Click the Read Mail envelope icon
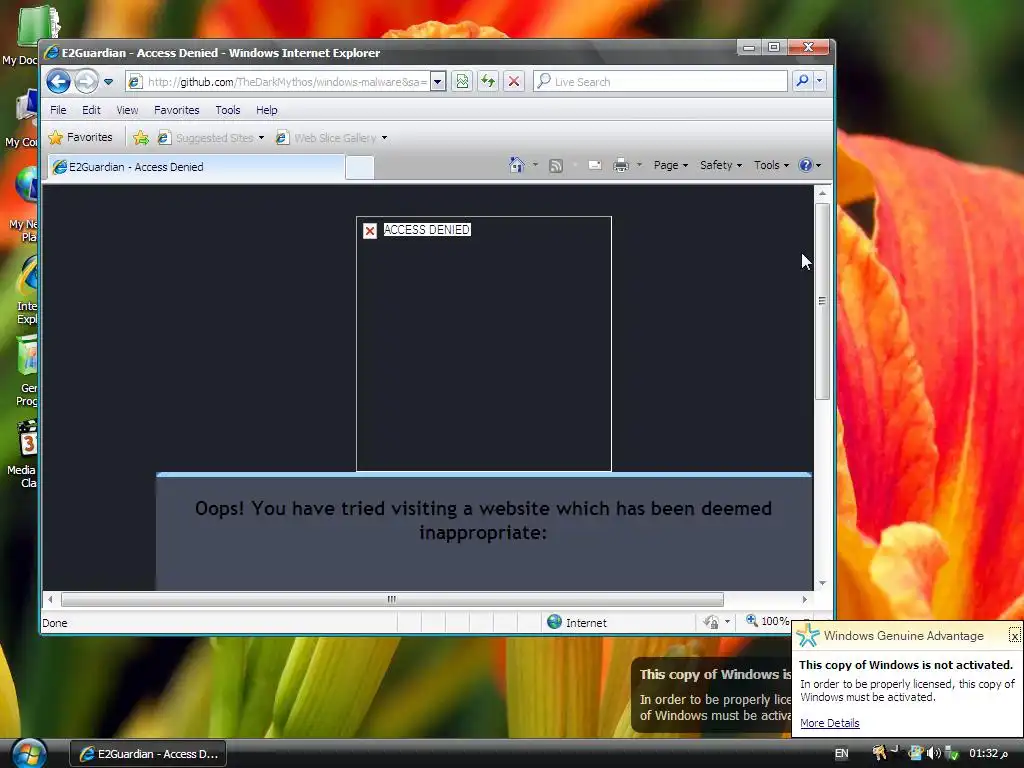Screen dimensions: 1024x768 click(595, 166)
